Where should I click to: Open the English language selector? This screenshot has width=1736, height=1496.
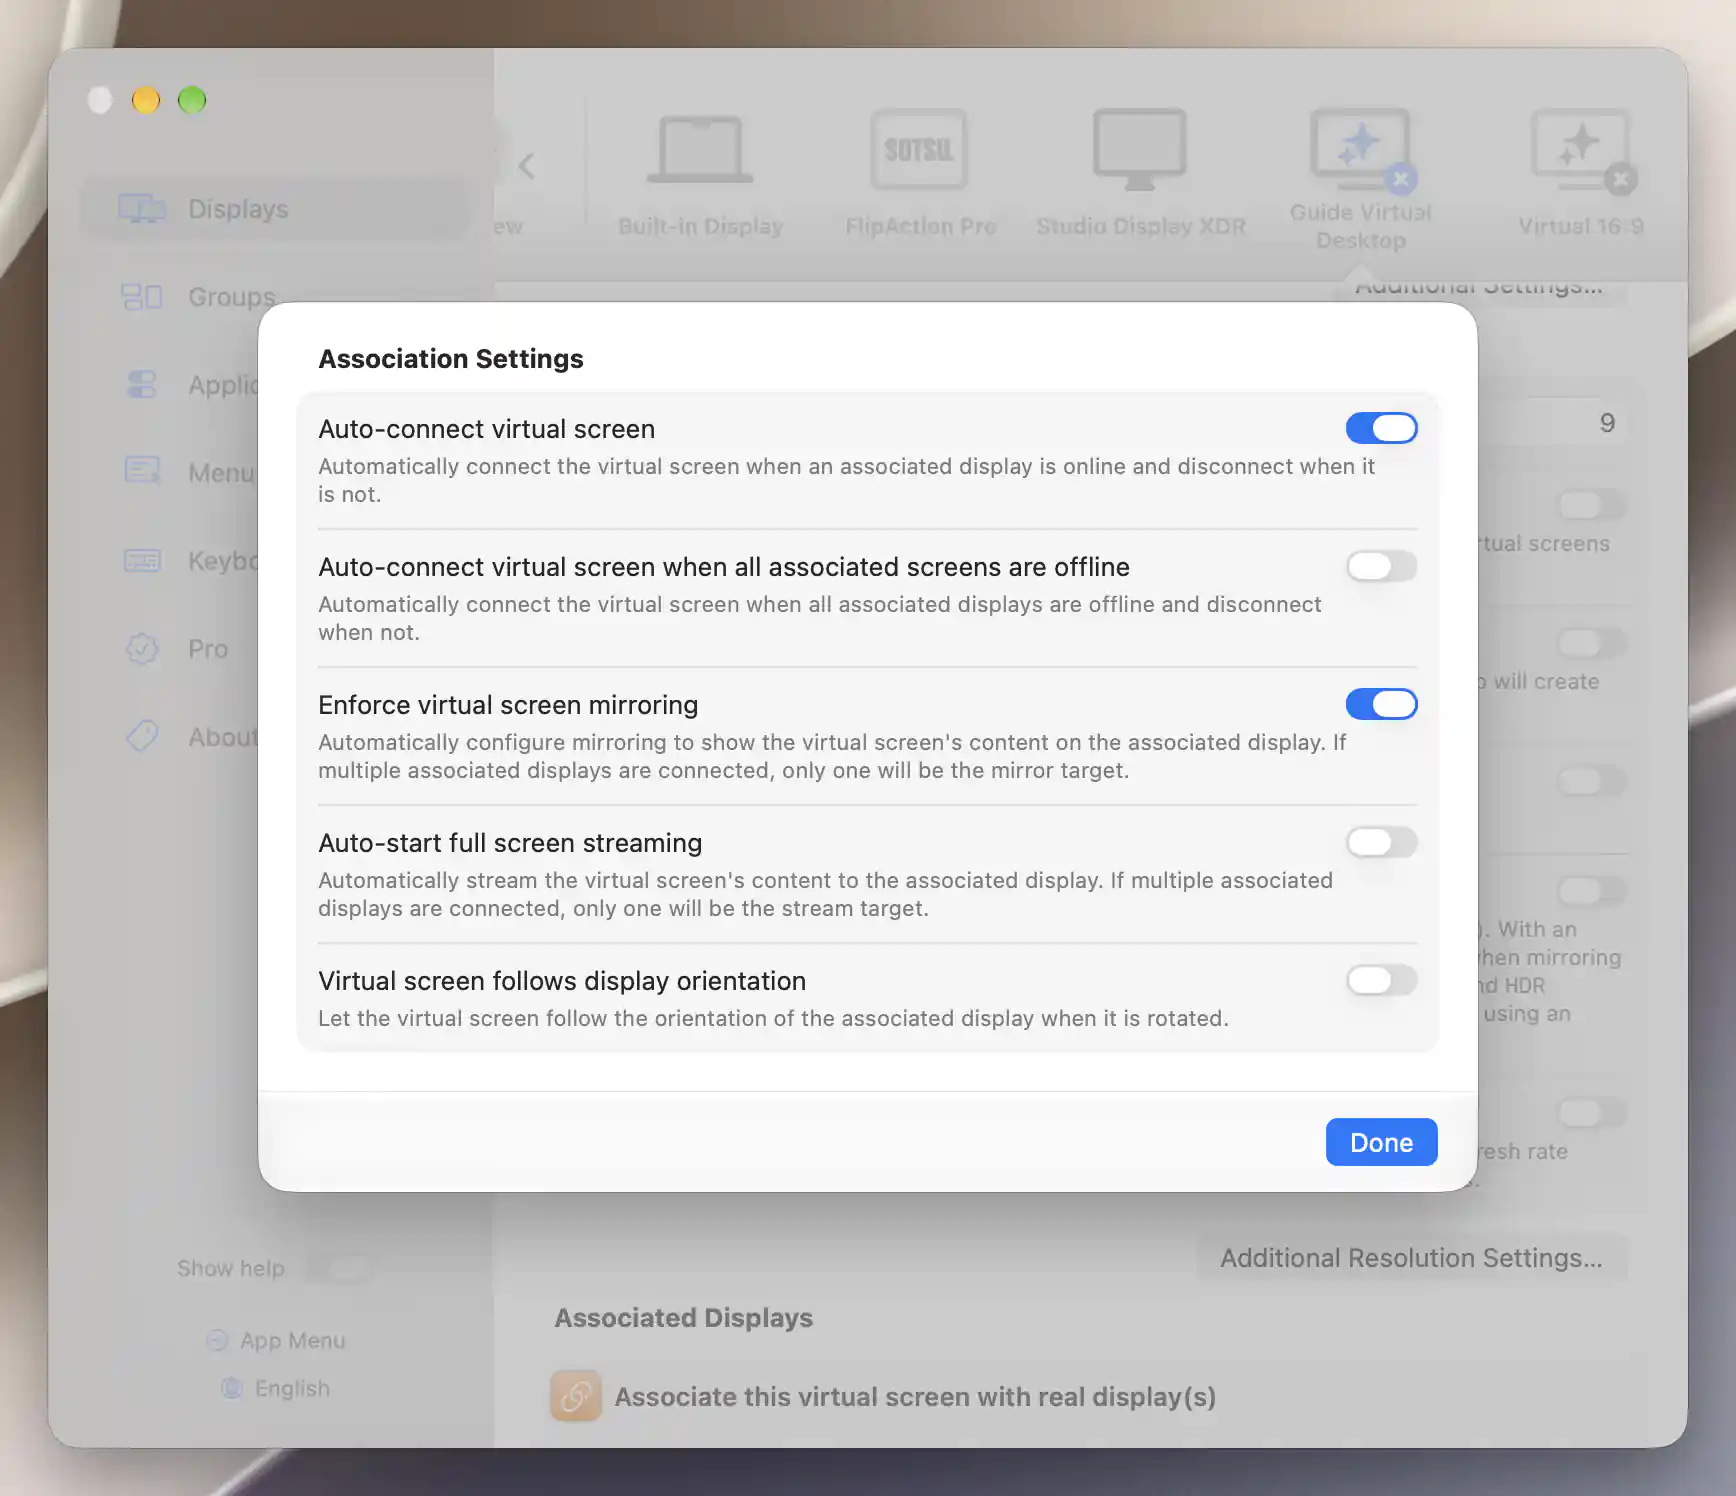click(275, 1388)
